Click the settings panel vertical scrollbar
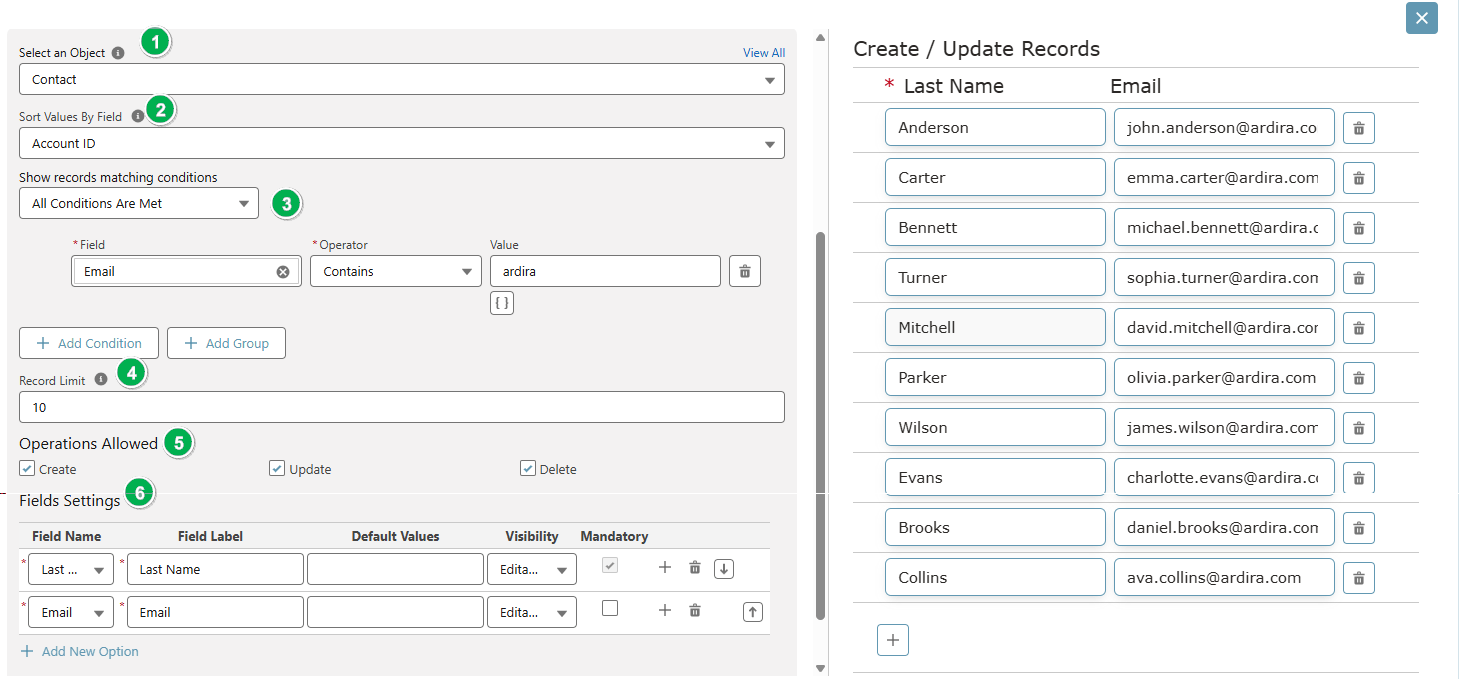The width and height of the screenshot is (1469, 683). click(x=821, y=425)
